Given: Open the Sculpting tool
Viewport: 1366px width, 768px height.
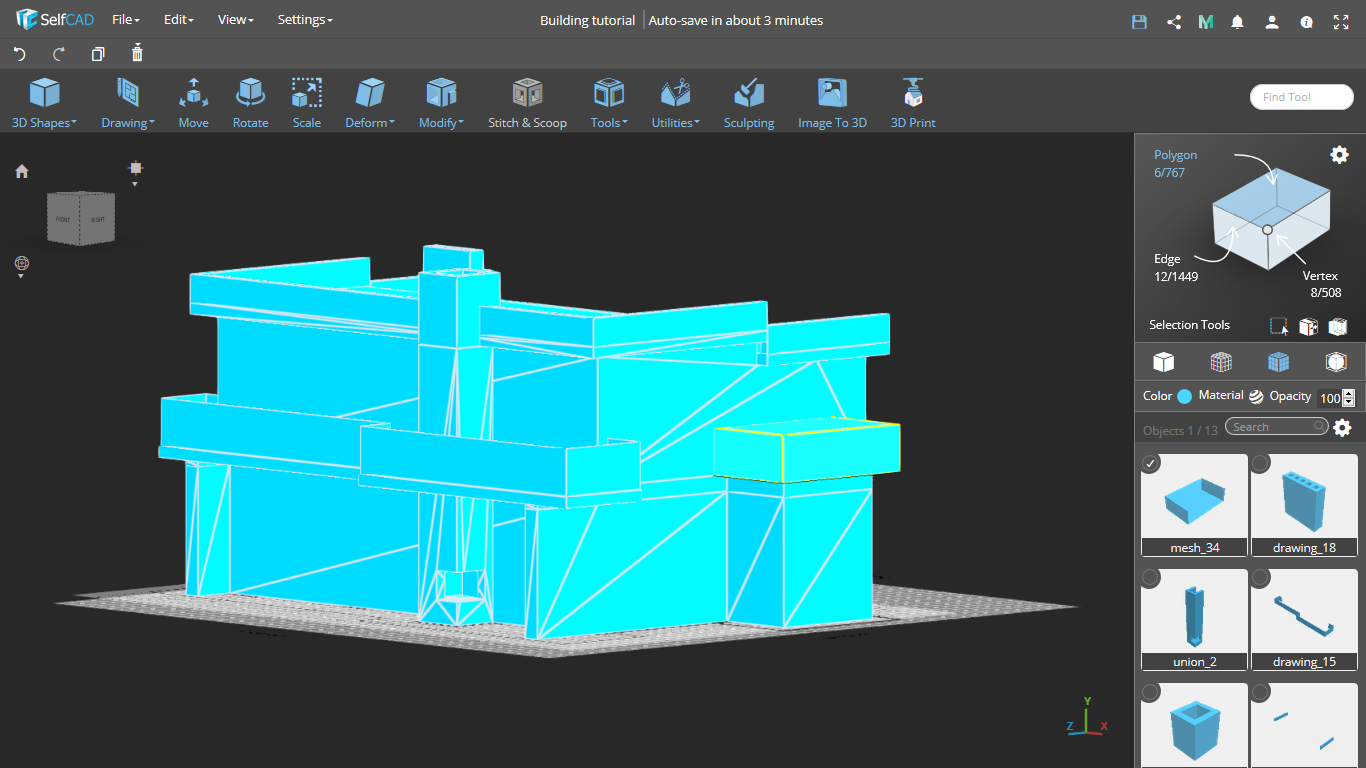Looking at the screenshot, I should (x=749, y=104).
